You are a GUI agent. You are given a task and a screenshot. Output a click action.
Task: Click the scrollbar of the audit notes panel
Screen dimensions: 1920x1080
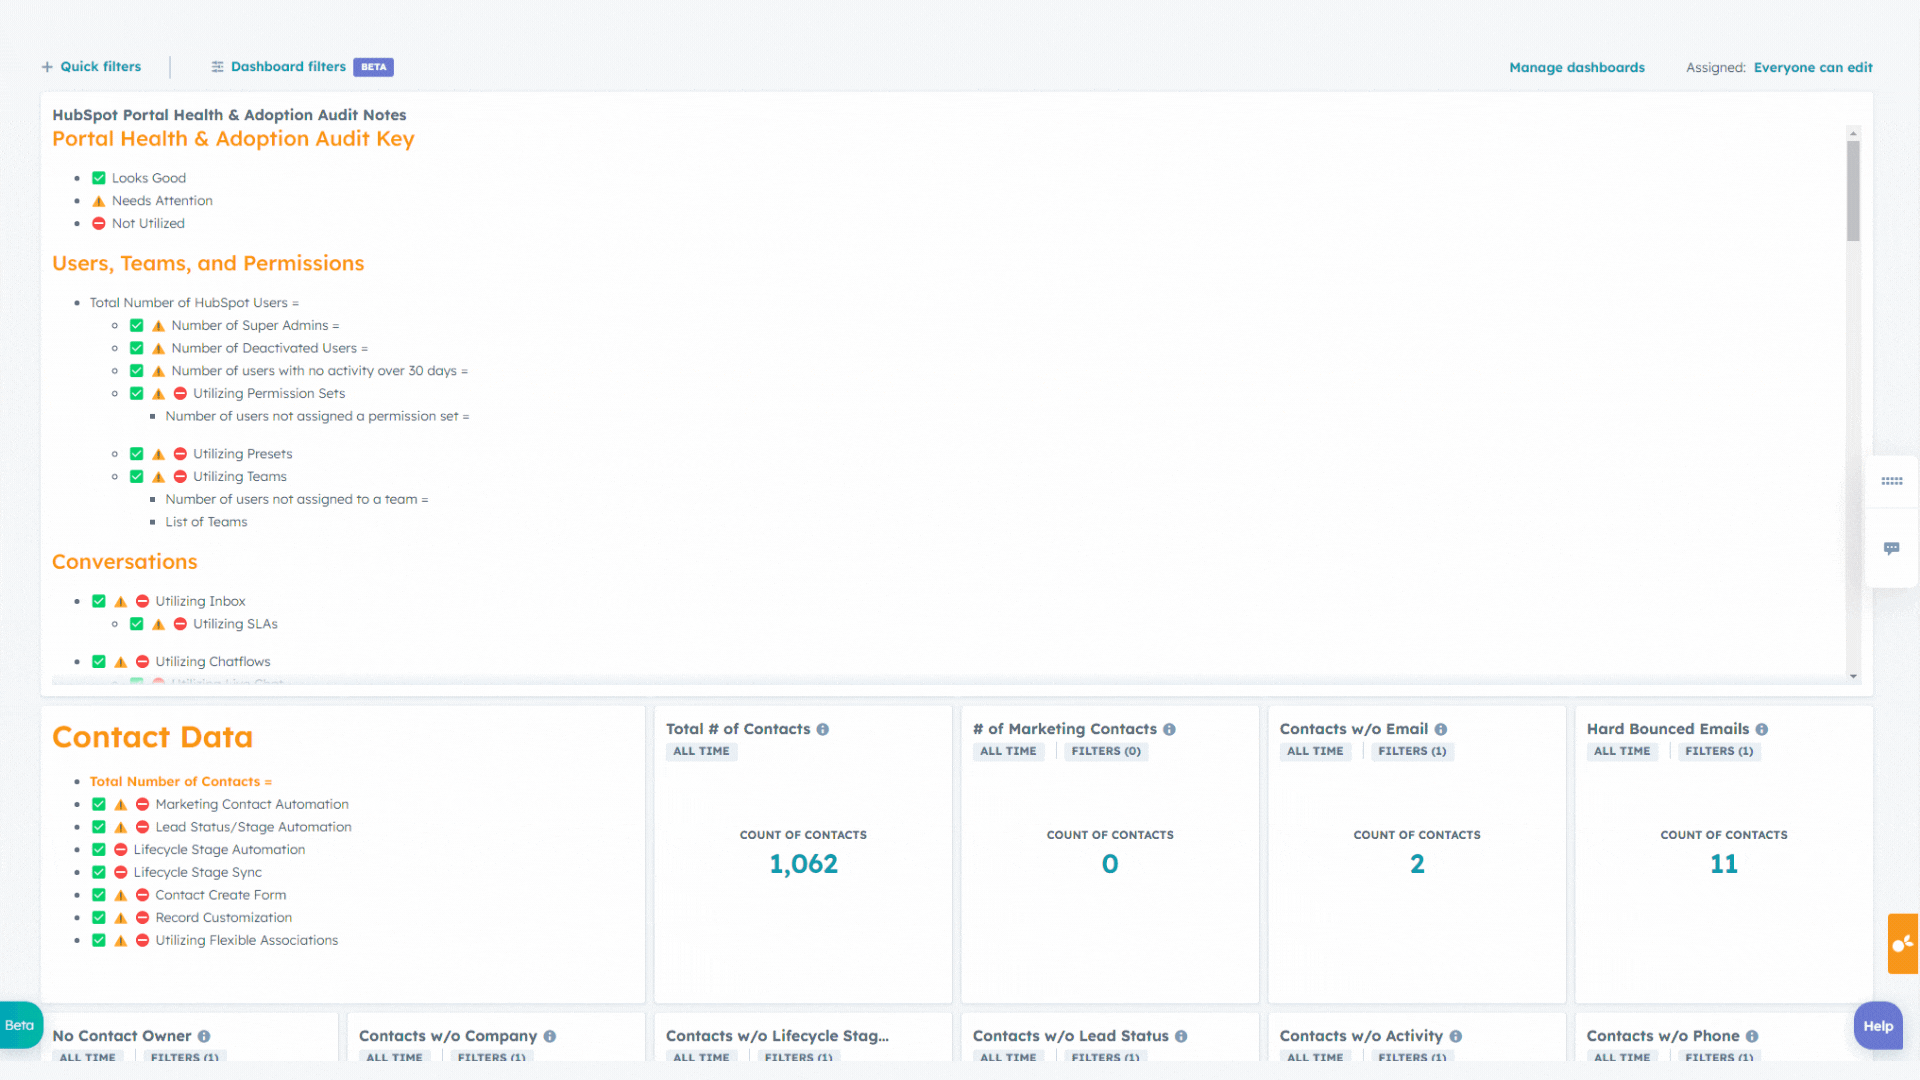(1853, 190)
